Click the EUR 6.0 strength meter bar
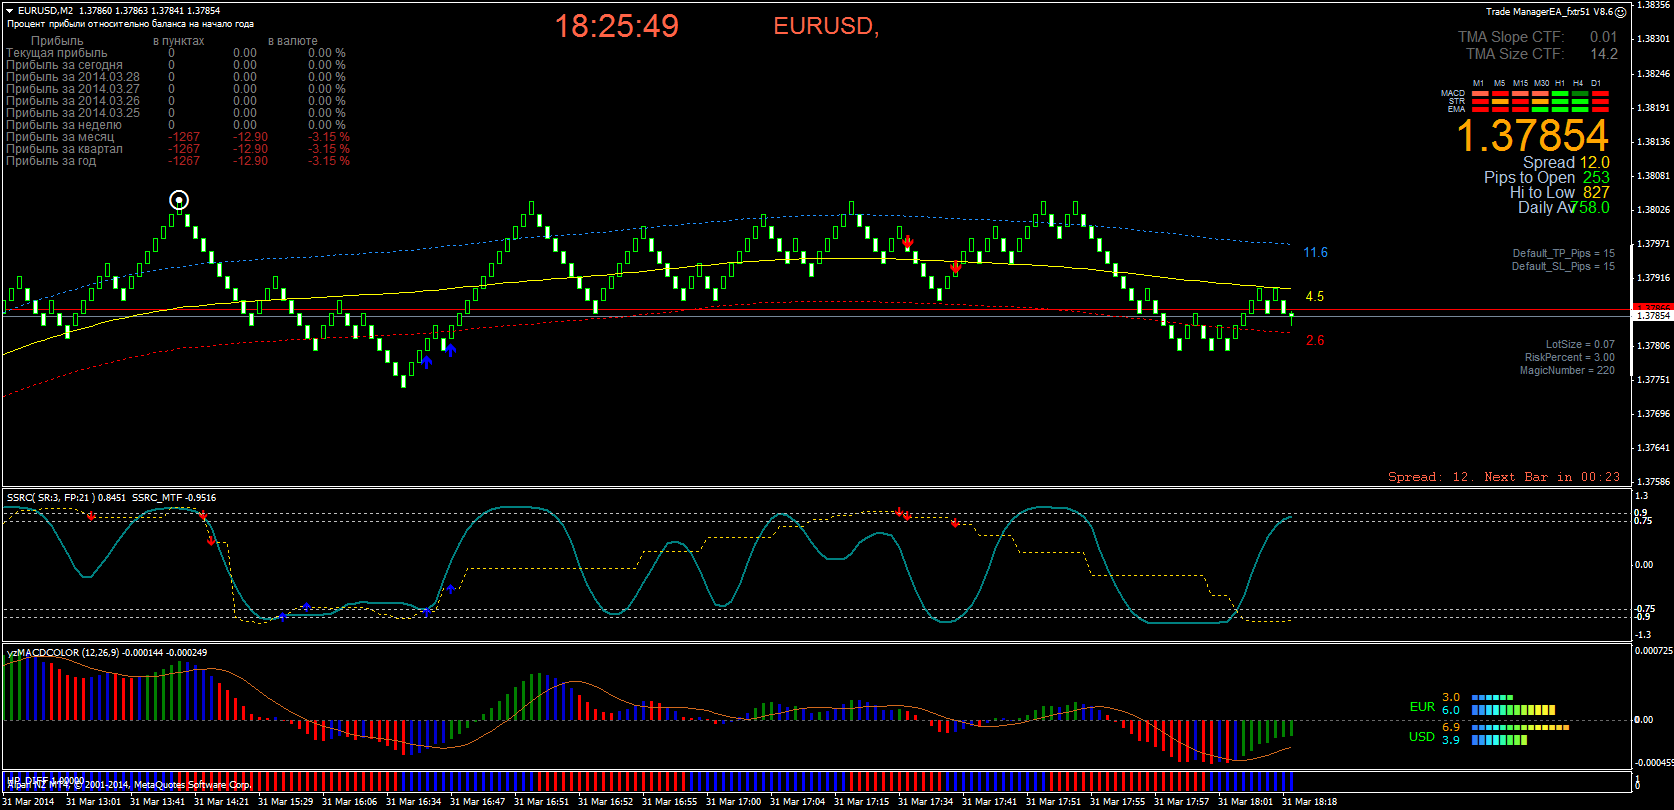 point(1513,710)
